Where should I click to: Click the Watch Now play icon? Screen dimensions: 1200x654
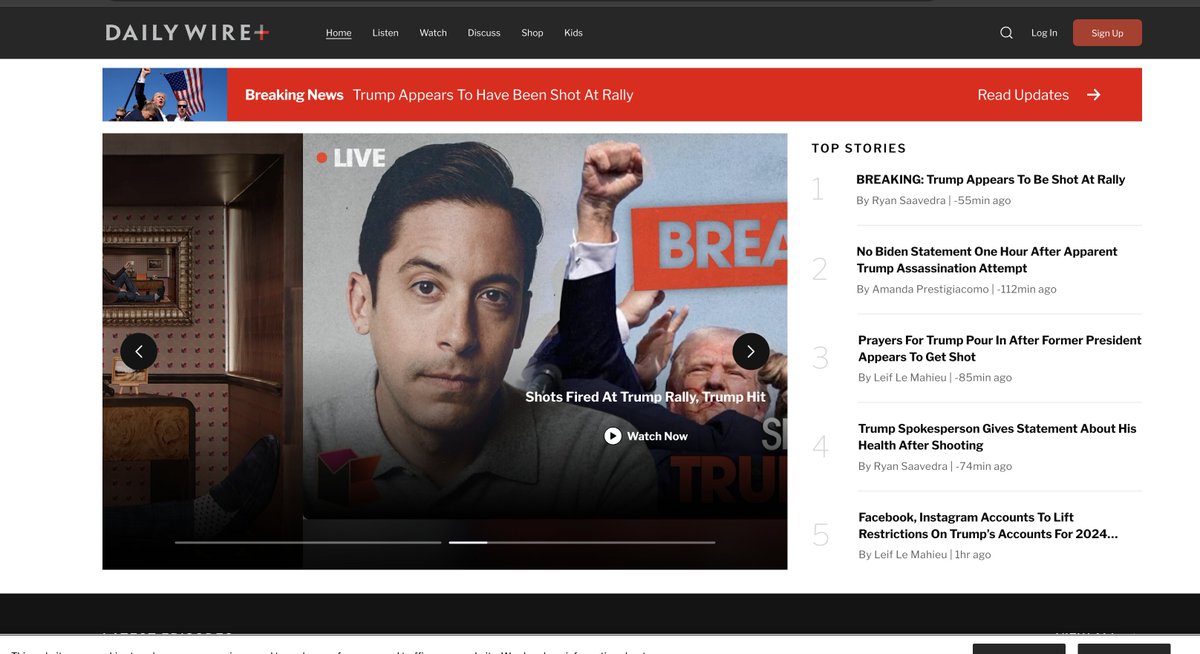click(x=613, y=436)
